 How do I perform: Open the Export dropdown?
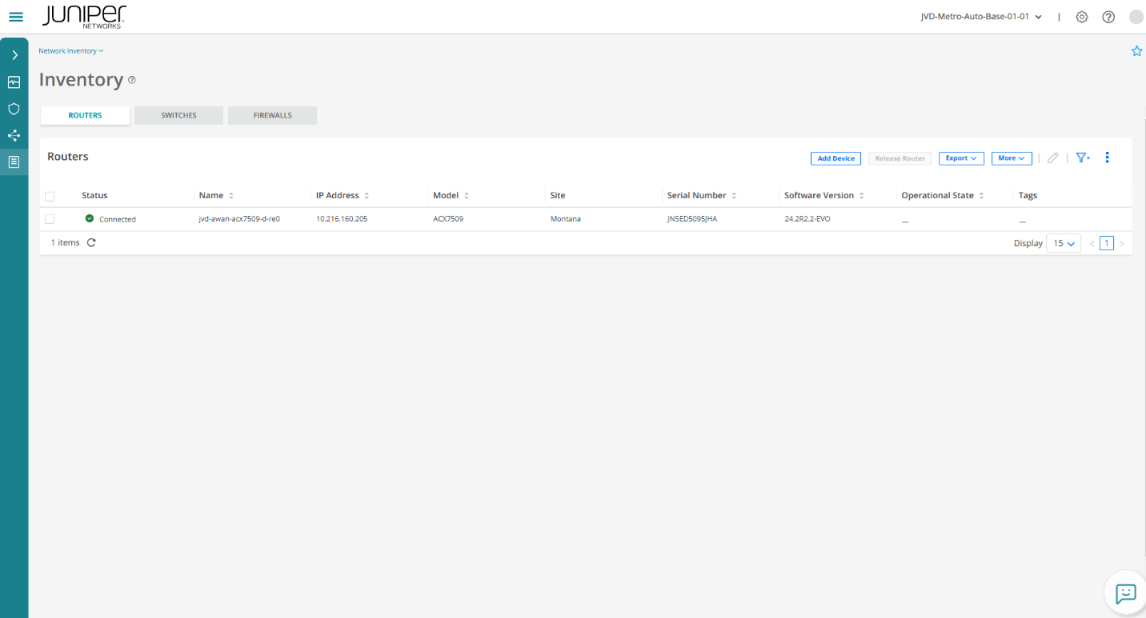961,159
